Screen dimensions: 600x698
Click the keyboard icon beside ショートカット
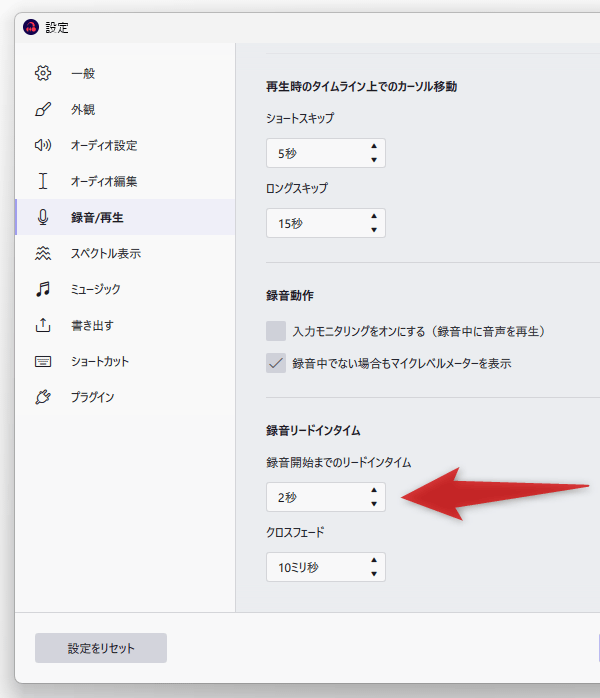(x=43, y=361)
